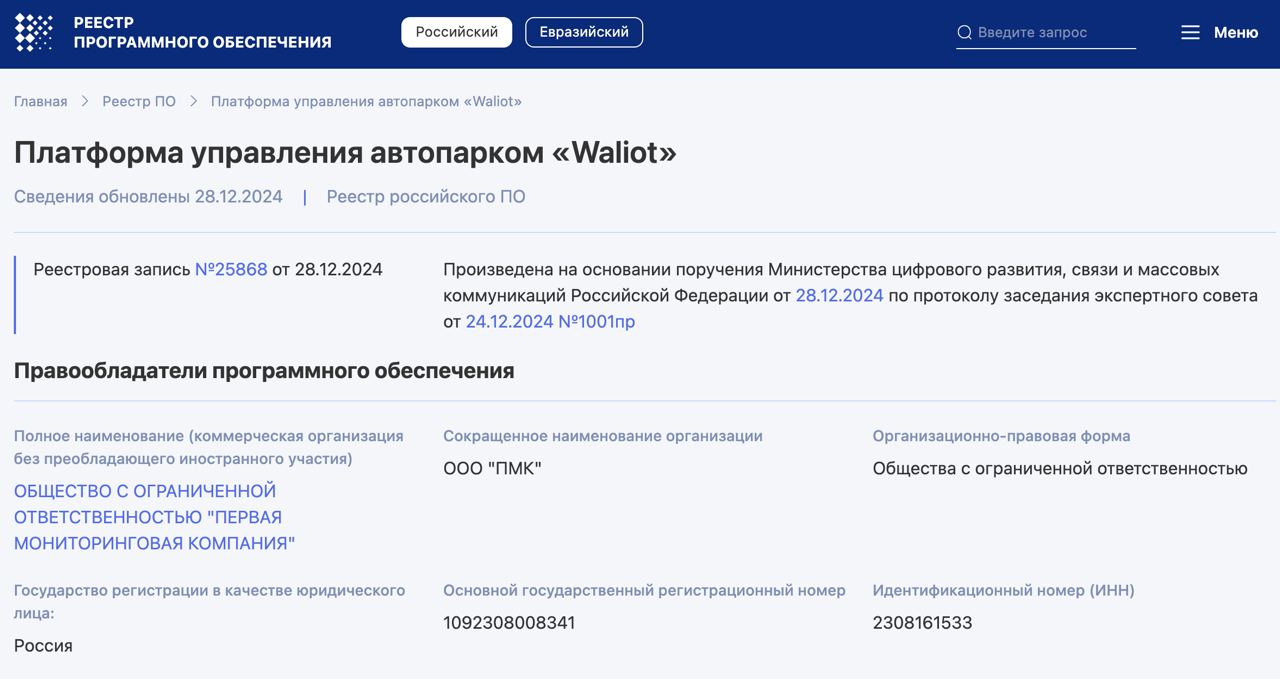The width and height of the screenshot is (1280, 679).
Task: Click the registry logo icon in header
Action: (x=34, y=32)
